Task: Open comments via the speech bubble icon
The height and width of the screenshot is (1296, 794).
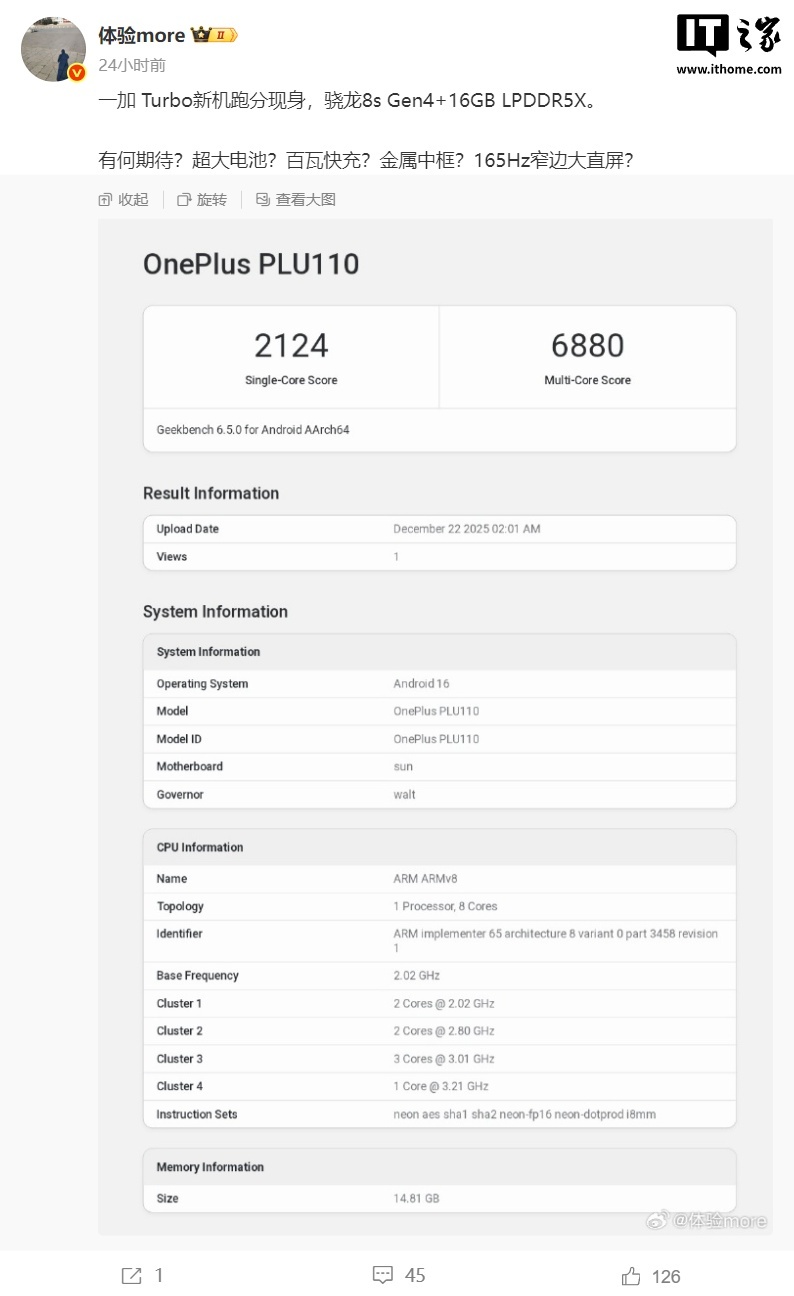Action: coord(383,1275)
